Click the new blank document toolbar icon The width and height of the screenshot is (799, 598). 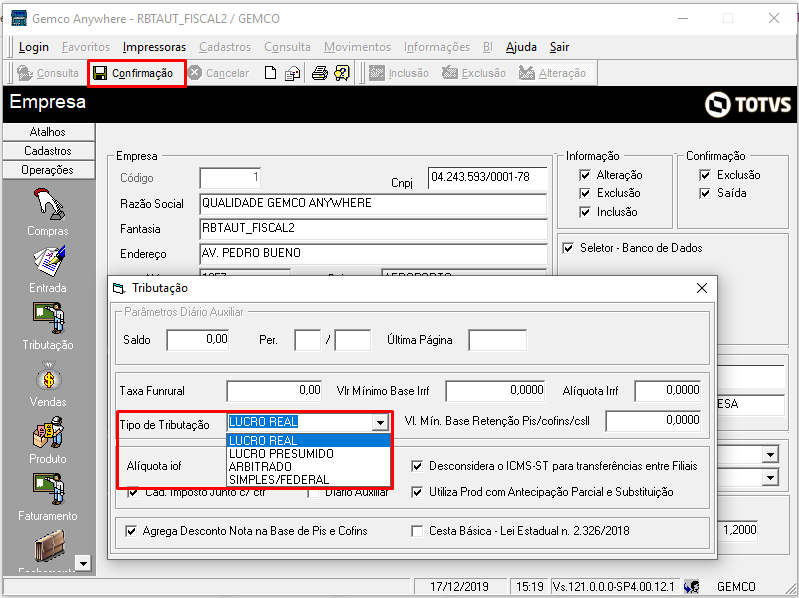point(271,73)
